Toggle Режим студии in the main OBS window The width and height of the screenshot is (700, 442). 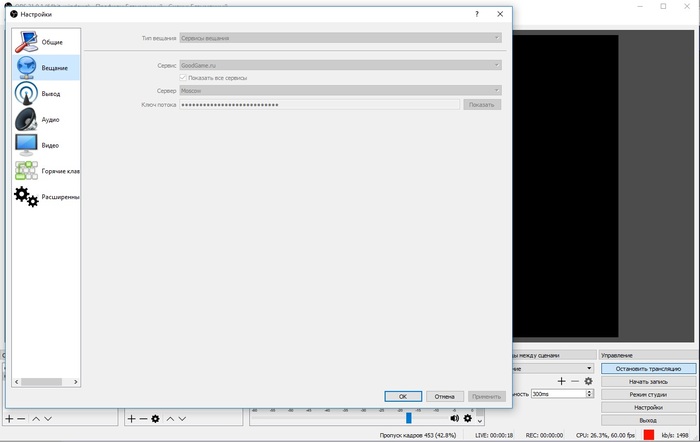point(648,395)
